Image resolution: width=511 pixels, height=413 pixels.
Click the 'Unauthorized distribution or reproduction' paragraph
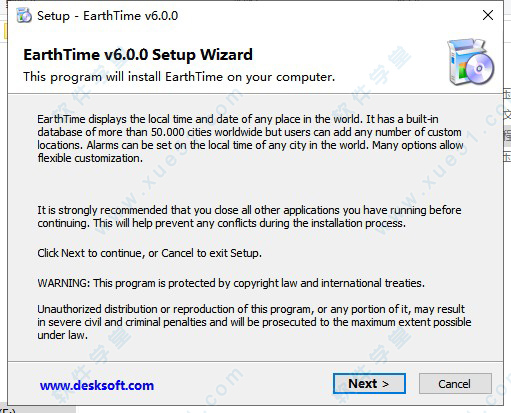[254, 322]
